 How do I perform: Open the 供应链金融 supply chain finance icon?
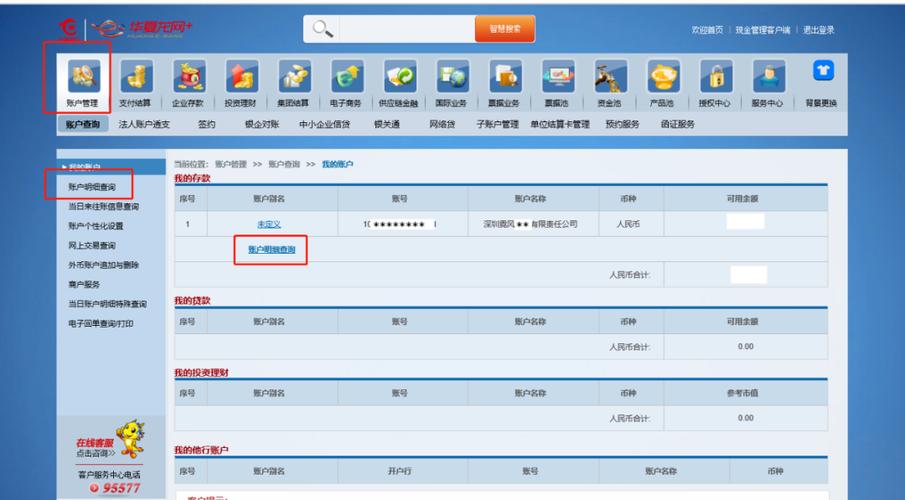point(400,76)
